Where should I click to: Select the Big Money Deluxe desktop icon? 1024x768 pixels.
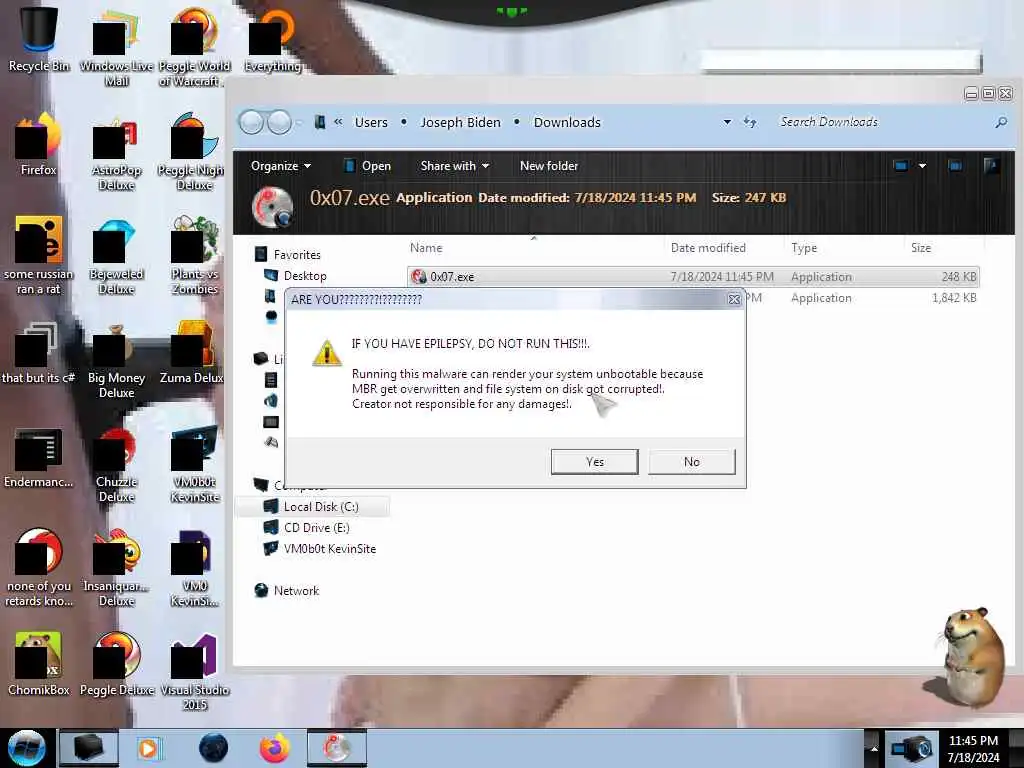click(x=116, y=360)
